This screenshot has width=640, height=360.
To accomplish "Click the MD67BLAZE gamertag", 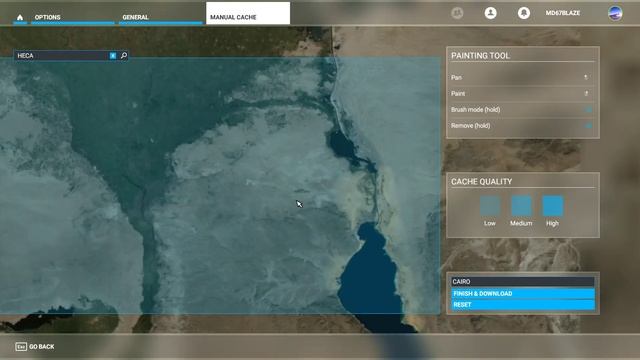I will [562, 13].
